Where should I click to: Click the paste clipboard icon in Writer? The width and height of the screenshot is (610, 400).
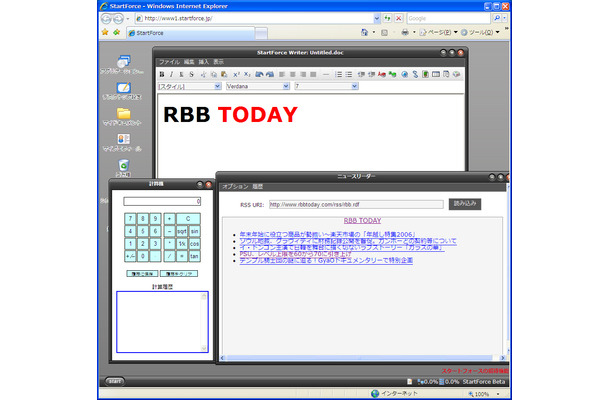(224, 74)
